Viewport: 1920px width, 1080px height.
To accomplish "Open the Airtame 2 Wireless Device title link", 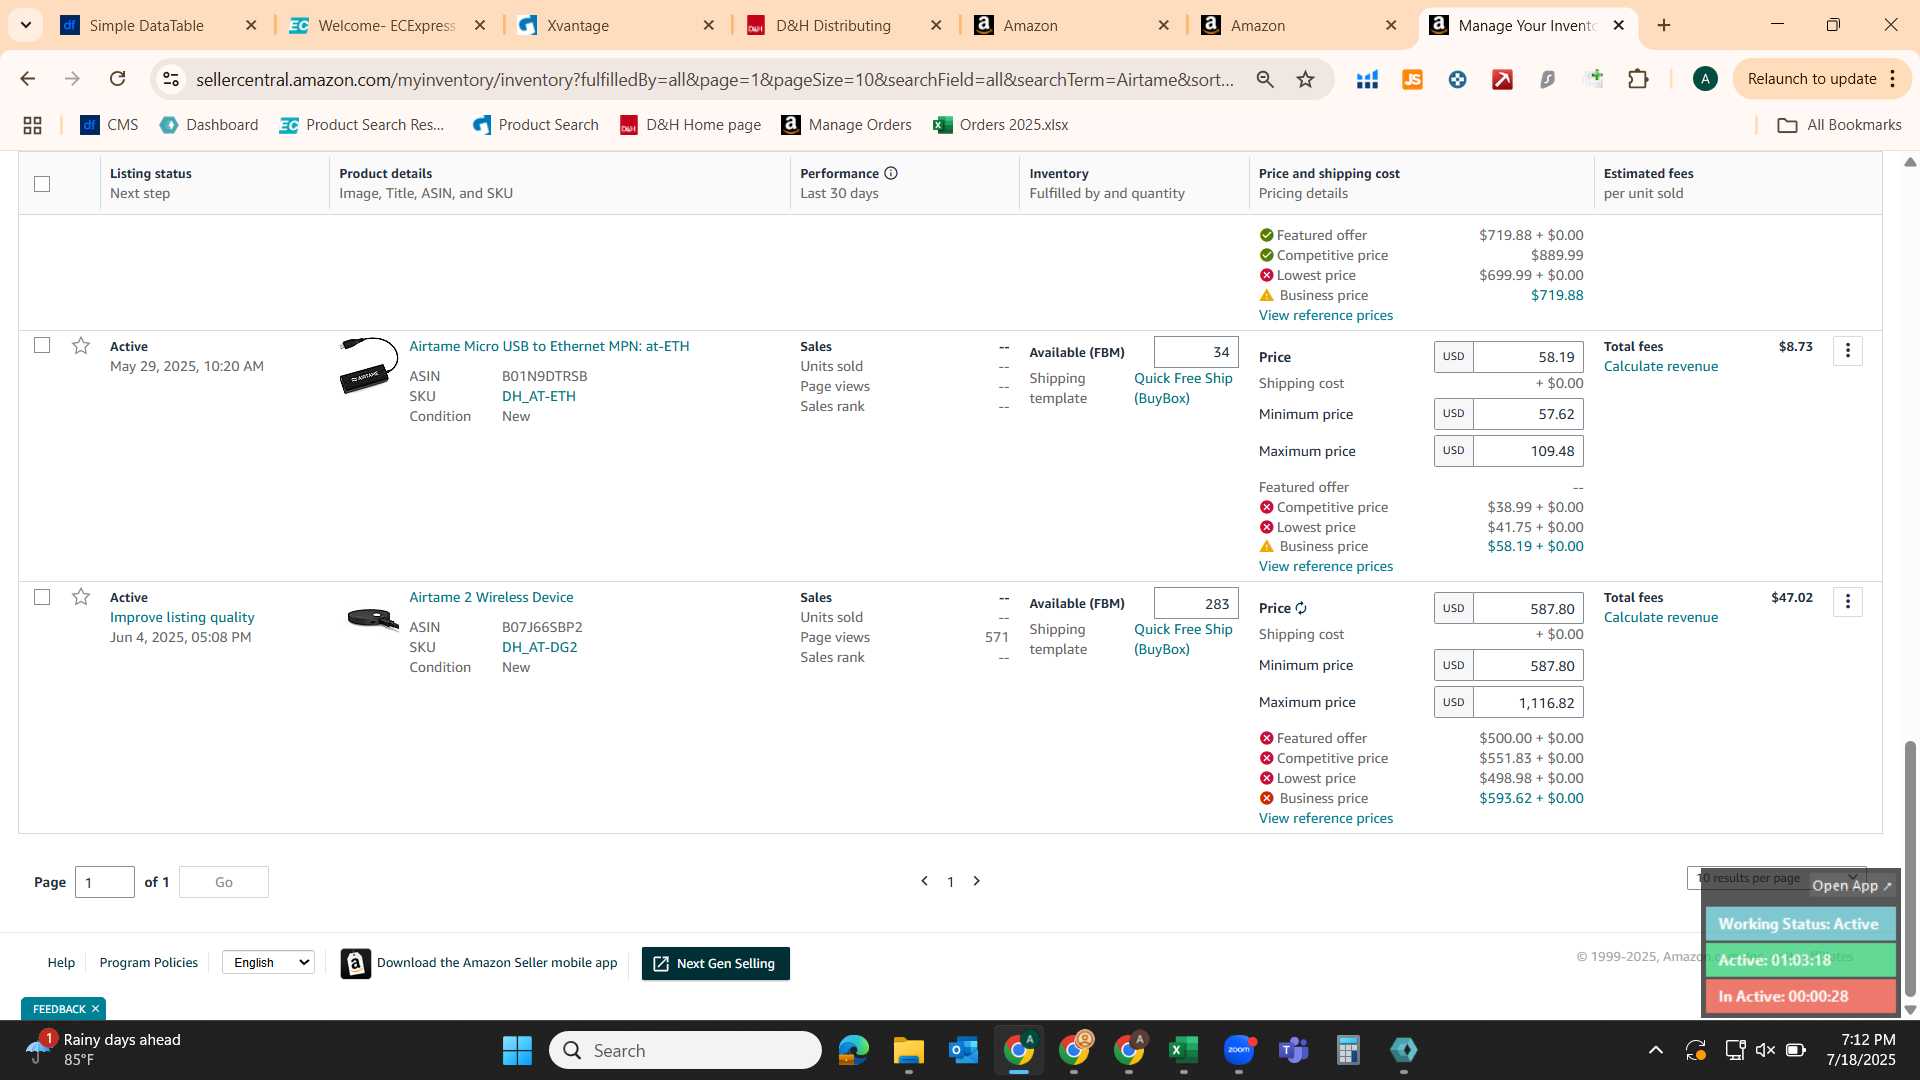I will click(491, 597).
